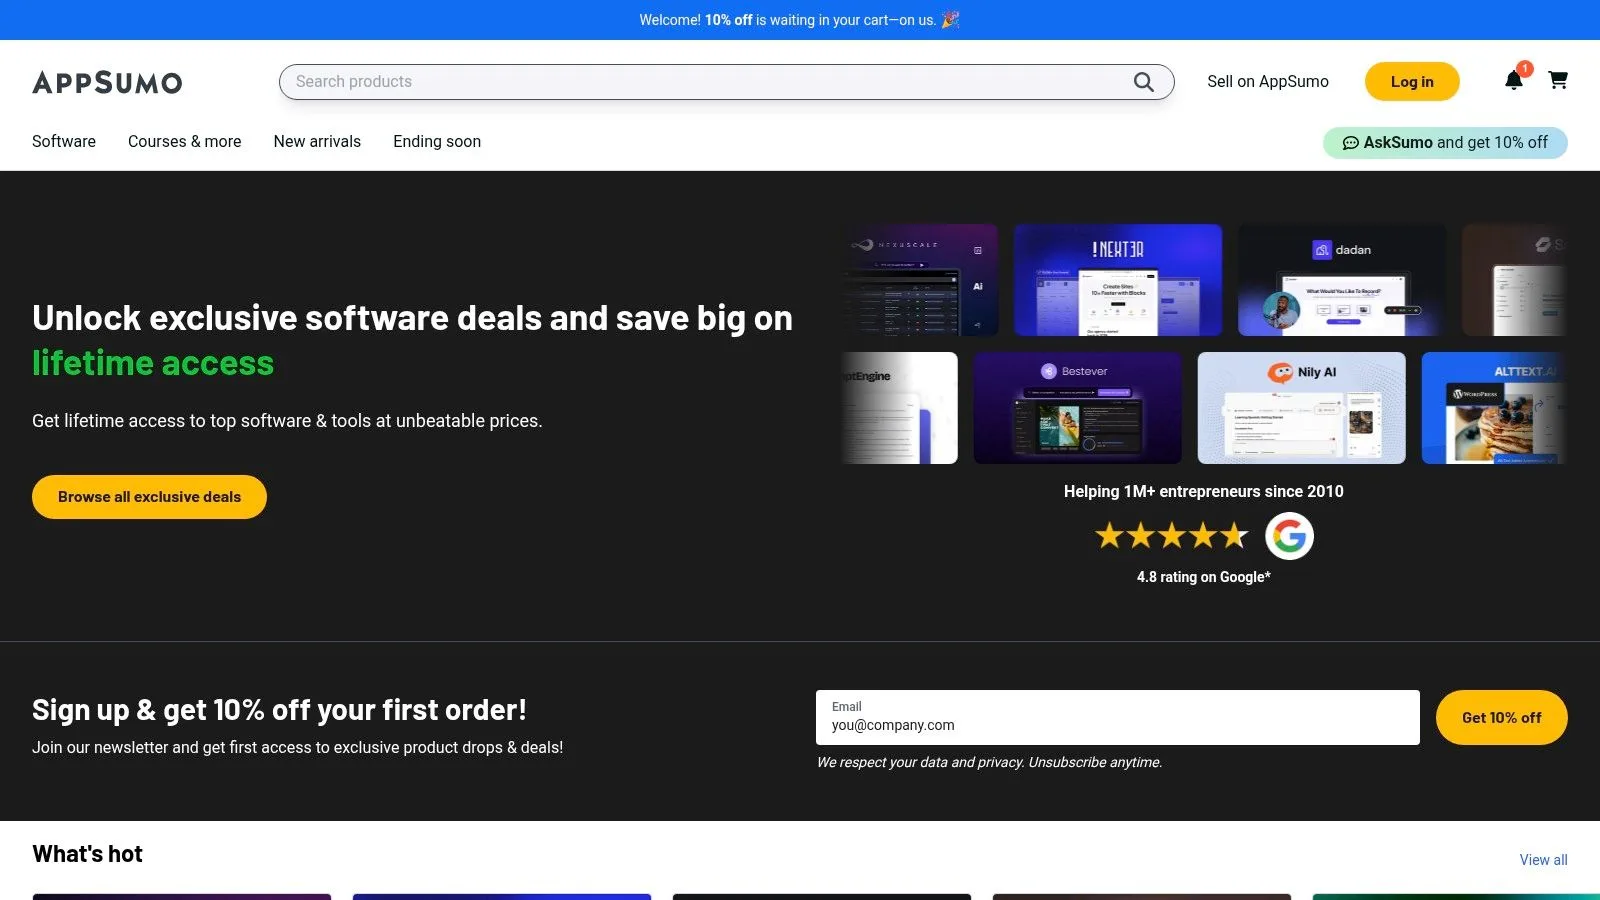The height and width of the screenshot is (900, 1600).
Task: Go to New arrivals
Action: coord(317,142)
